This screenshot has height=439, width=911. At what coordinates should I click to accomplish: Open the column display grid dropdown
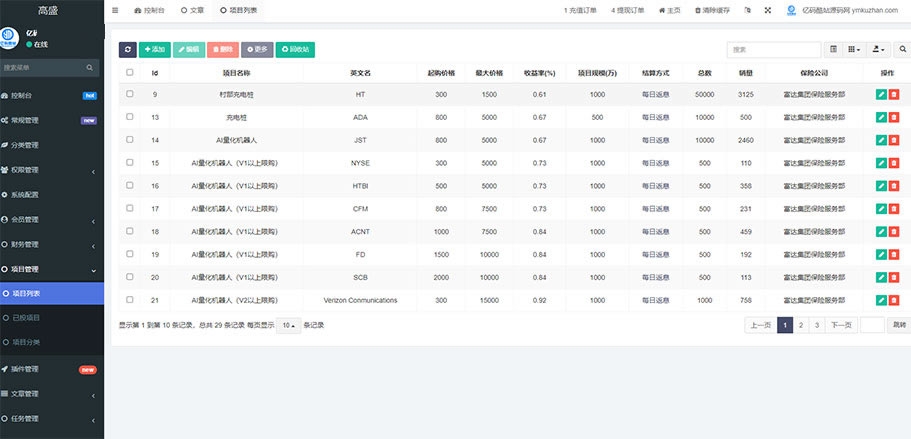854,48
